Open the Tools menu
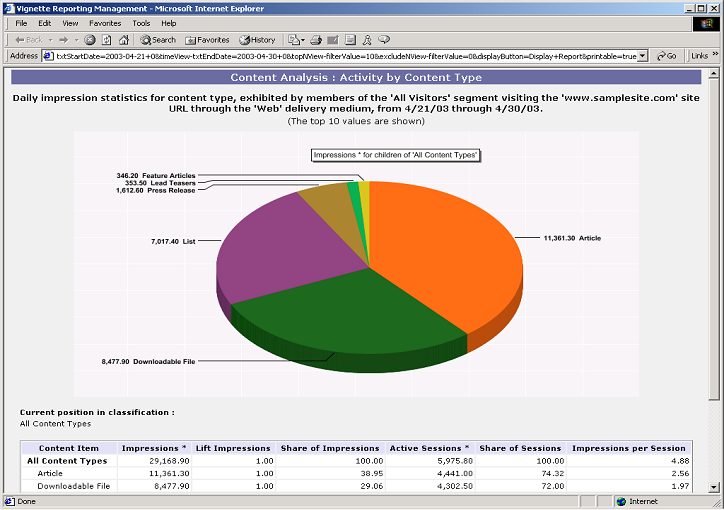Viewport: 724px width, 510px height. click(141, 23)
